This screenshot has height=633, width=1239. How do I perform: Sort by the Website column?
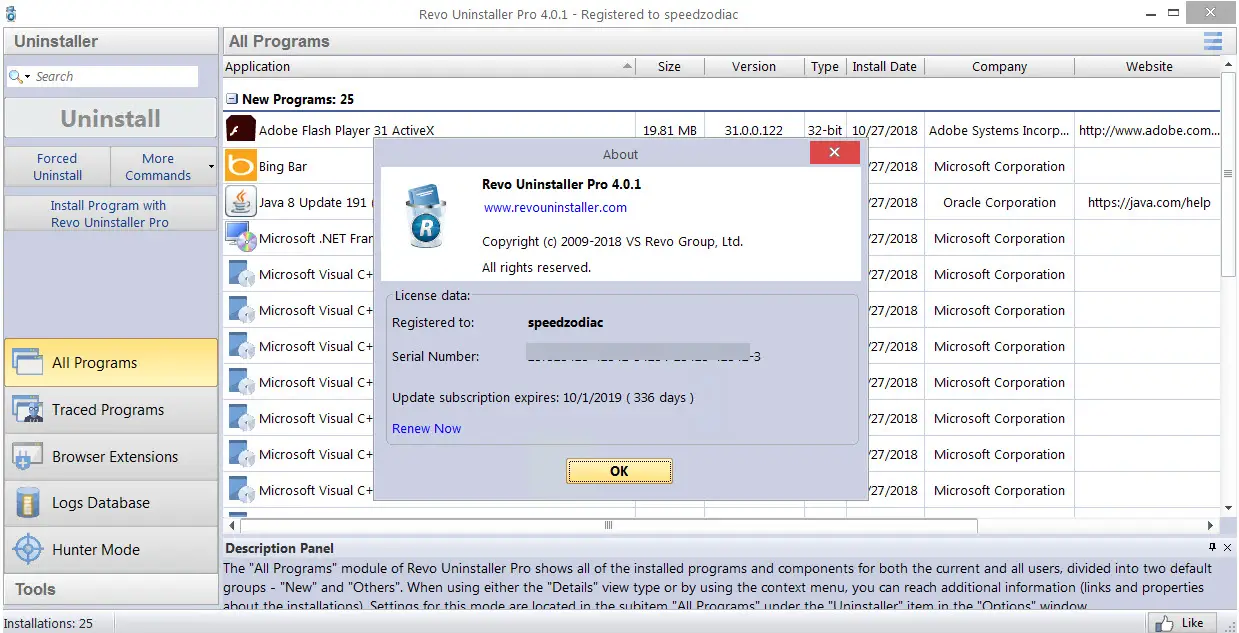click(x=1149, y=66)
